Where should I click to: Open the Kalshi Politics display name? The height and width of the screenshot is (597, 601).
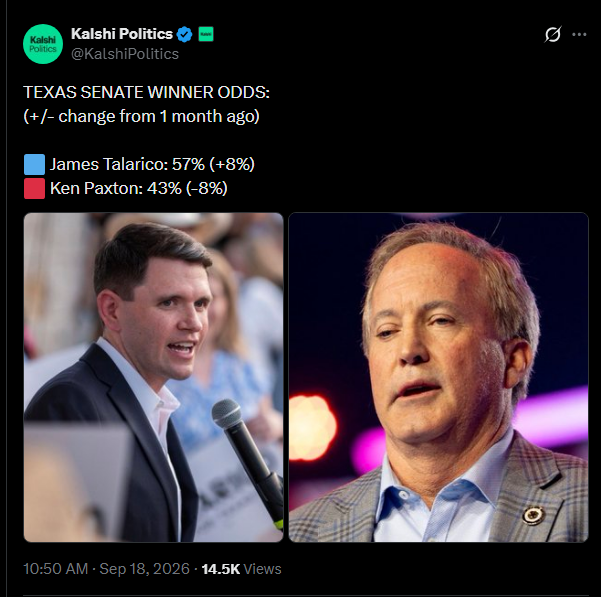coord(122,34)
